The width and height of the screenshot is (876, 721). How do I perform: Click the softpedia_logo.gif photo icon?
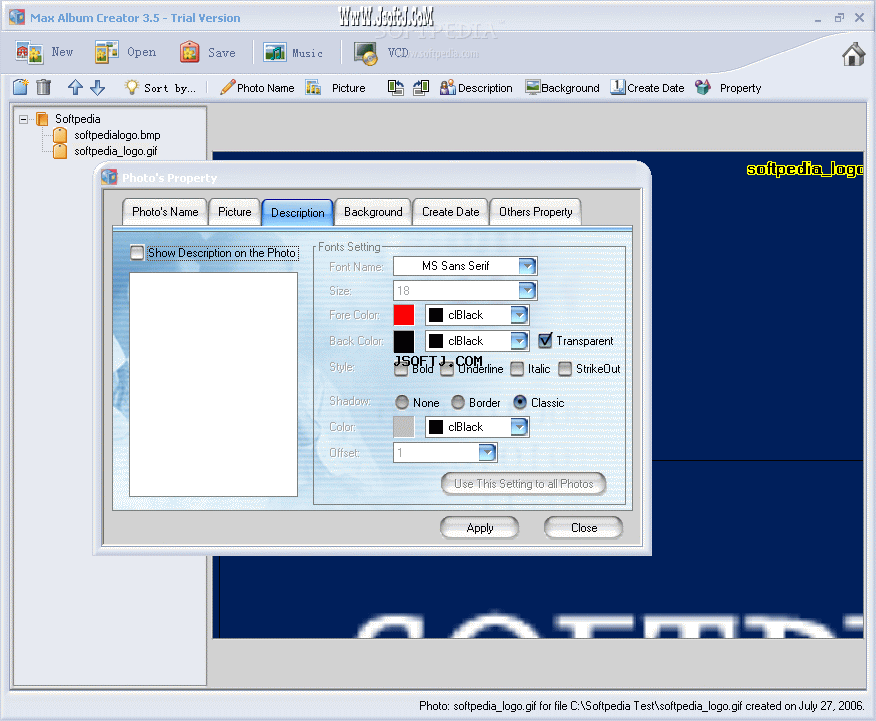(x=60, y=151)
